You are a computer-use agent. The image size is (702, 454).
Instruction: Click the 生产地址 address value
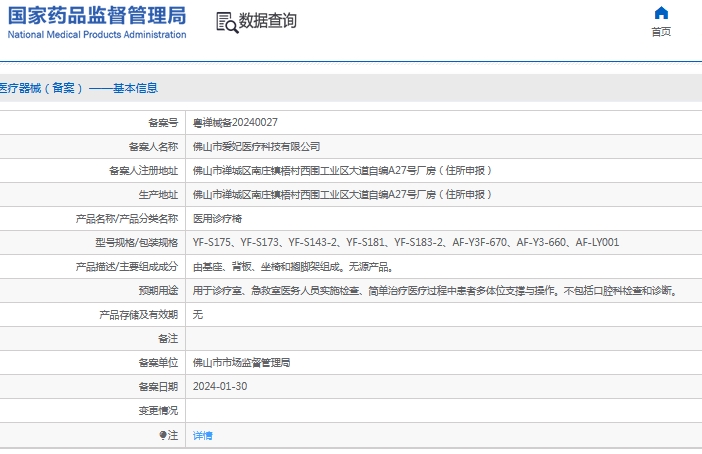click(x=342, y=195)
